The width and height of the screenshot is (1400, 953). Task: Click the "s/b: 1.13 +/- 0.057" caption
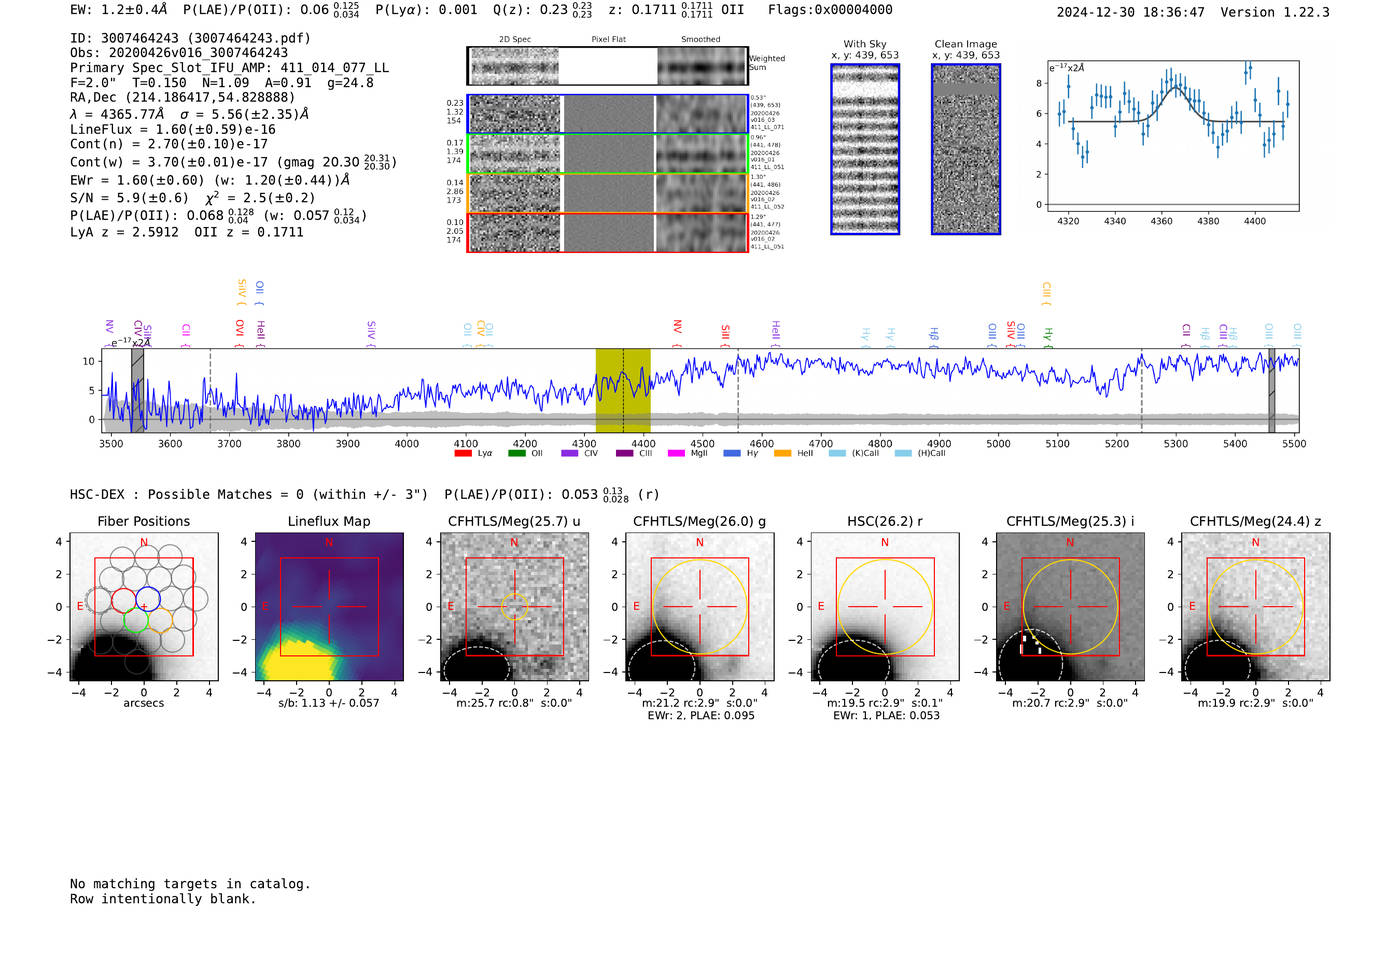pos(329,703)
